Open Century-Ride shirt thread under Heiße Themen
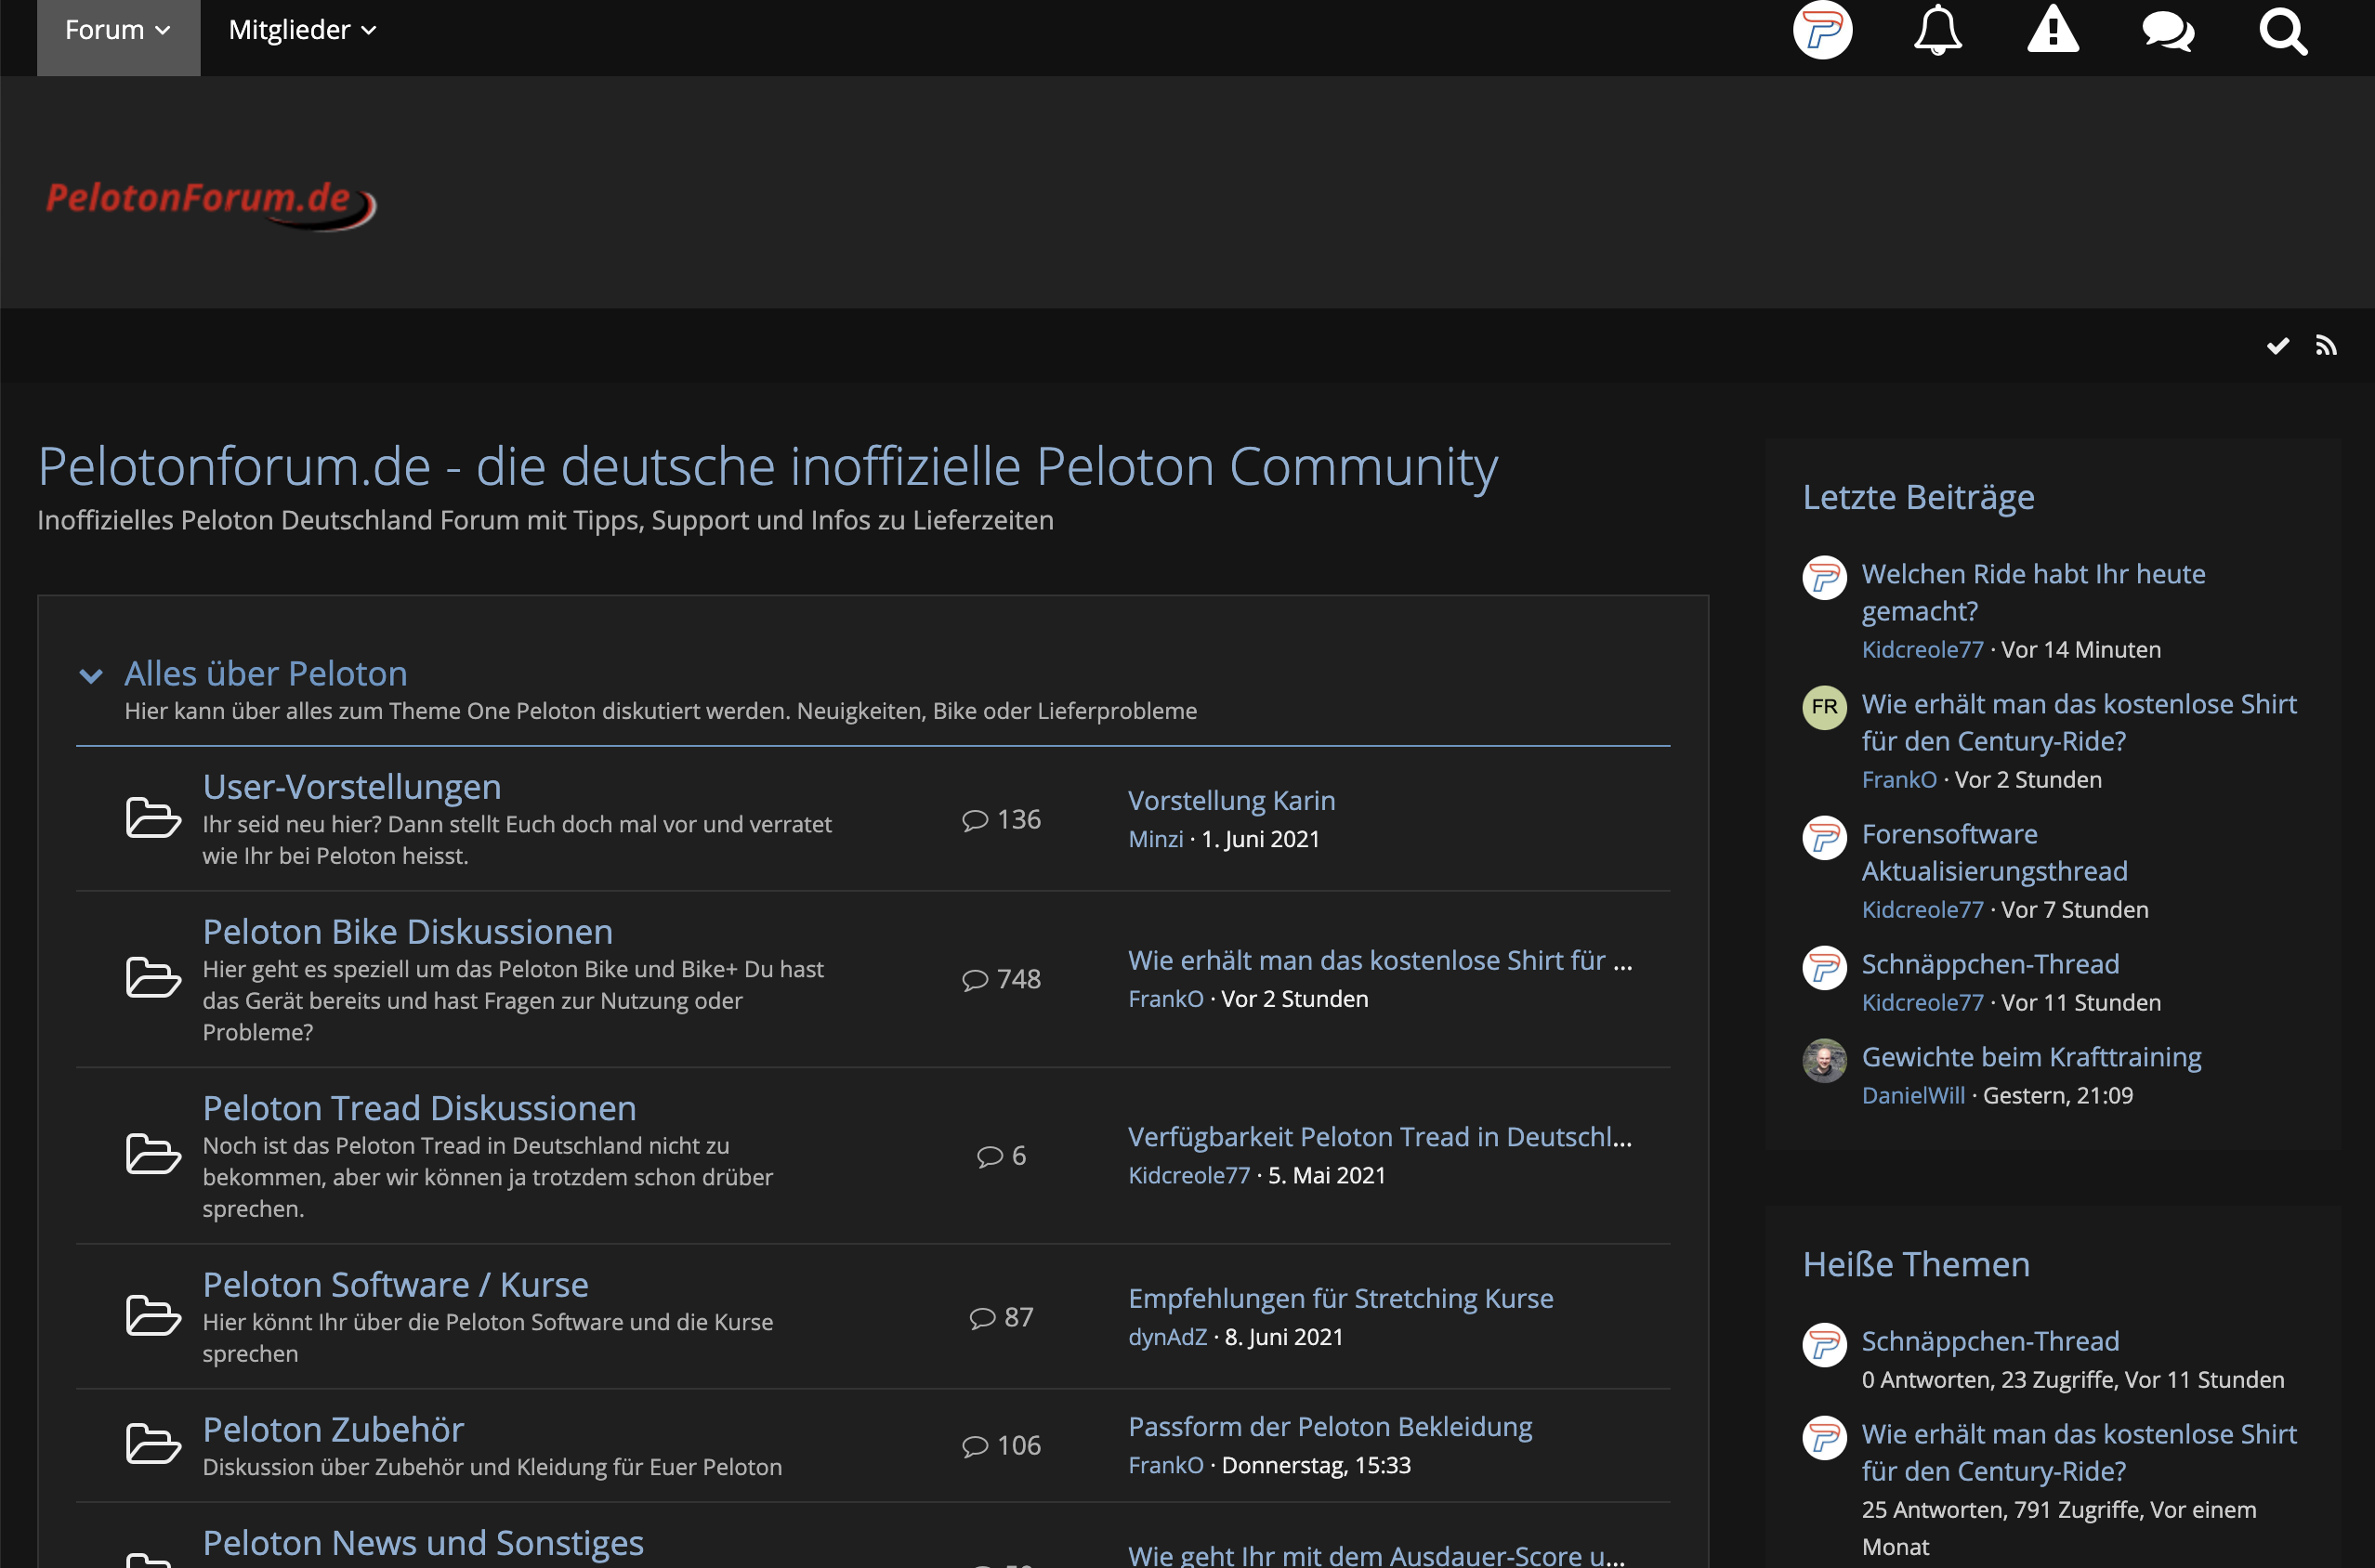2375x1568 pixels. pyautogui.click(x=2079, y=1452)
